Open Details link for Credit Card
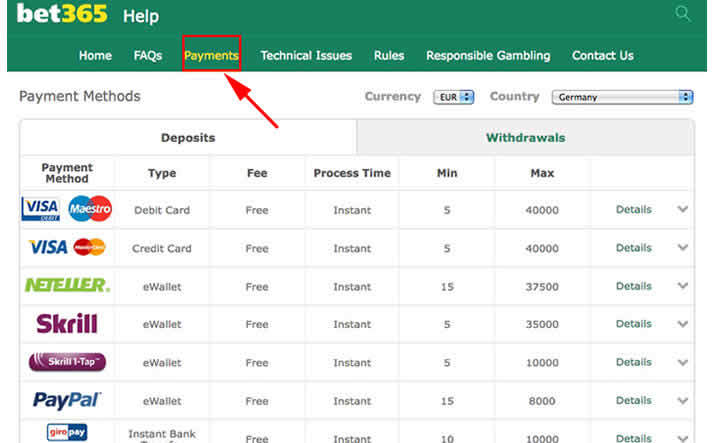This screenshot has width=714, height=443. (x=634, y=248)
